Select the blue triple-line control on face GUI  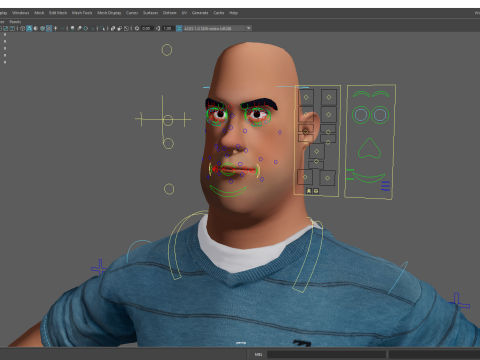tap(386, 186)
